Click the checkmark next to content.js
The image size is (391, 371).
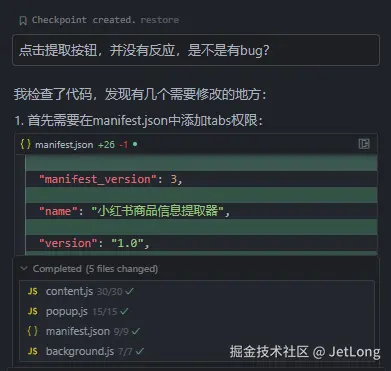coord(129,291)
